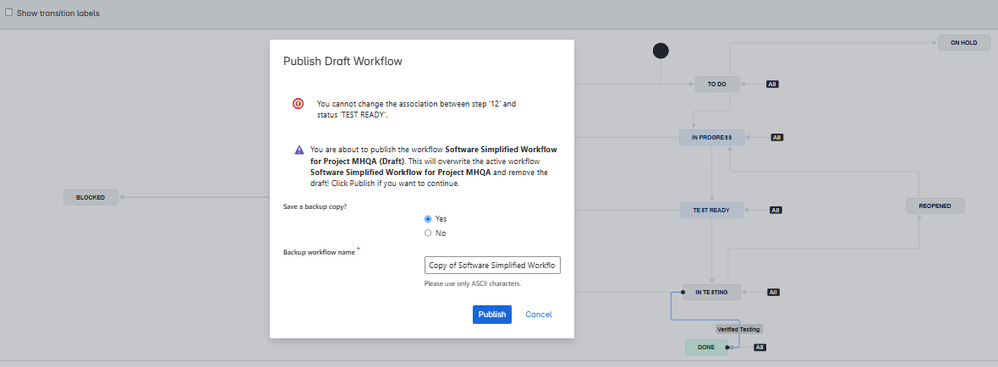The image size is (998, 367).
Task: Select the DONE status node
Action: pos(706,347)
